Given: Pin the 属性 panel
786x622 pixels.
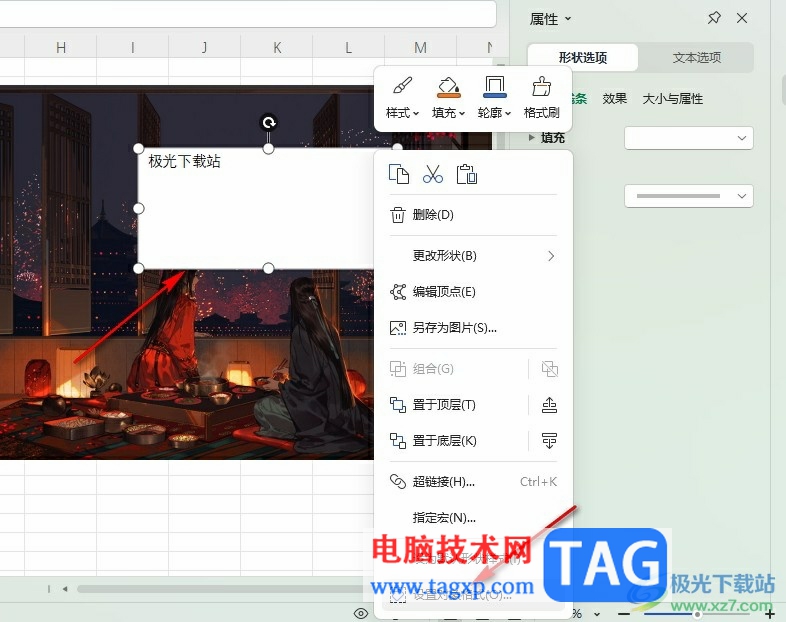Looking at the screenshot, I should pyautogui.click(x=714, y=19).
